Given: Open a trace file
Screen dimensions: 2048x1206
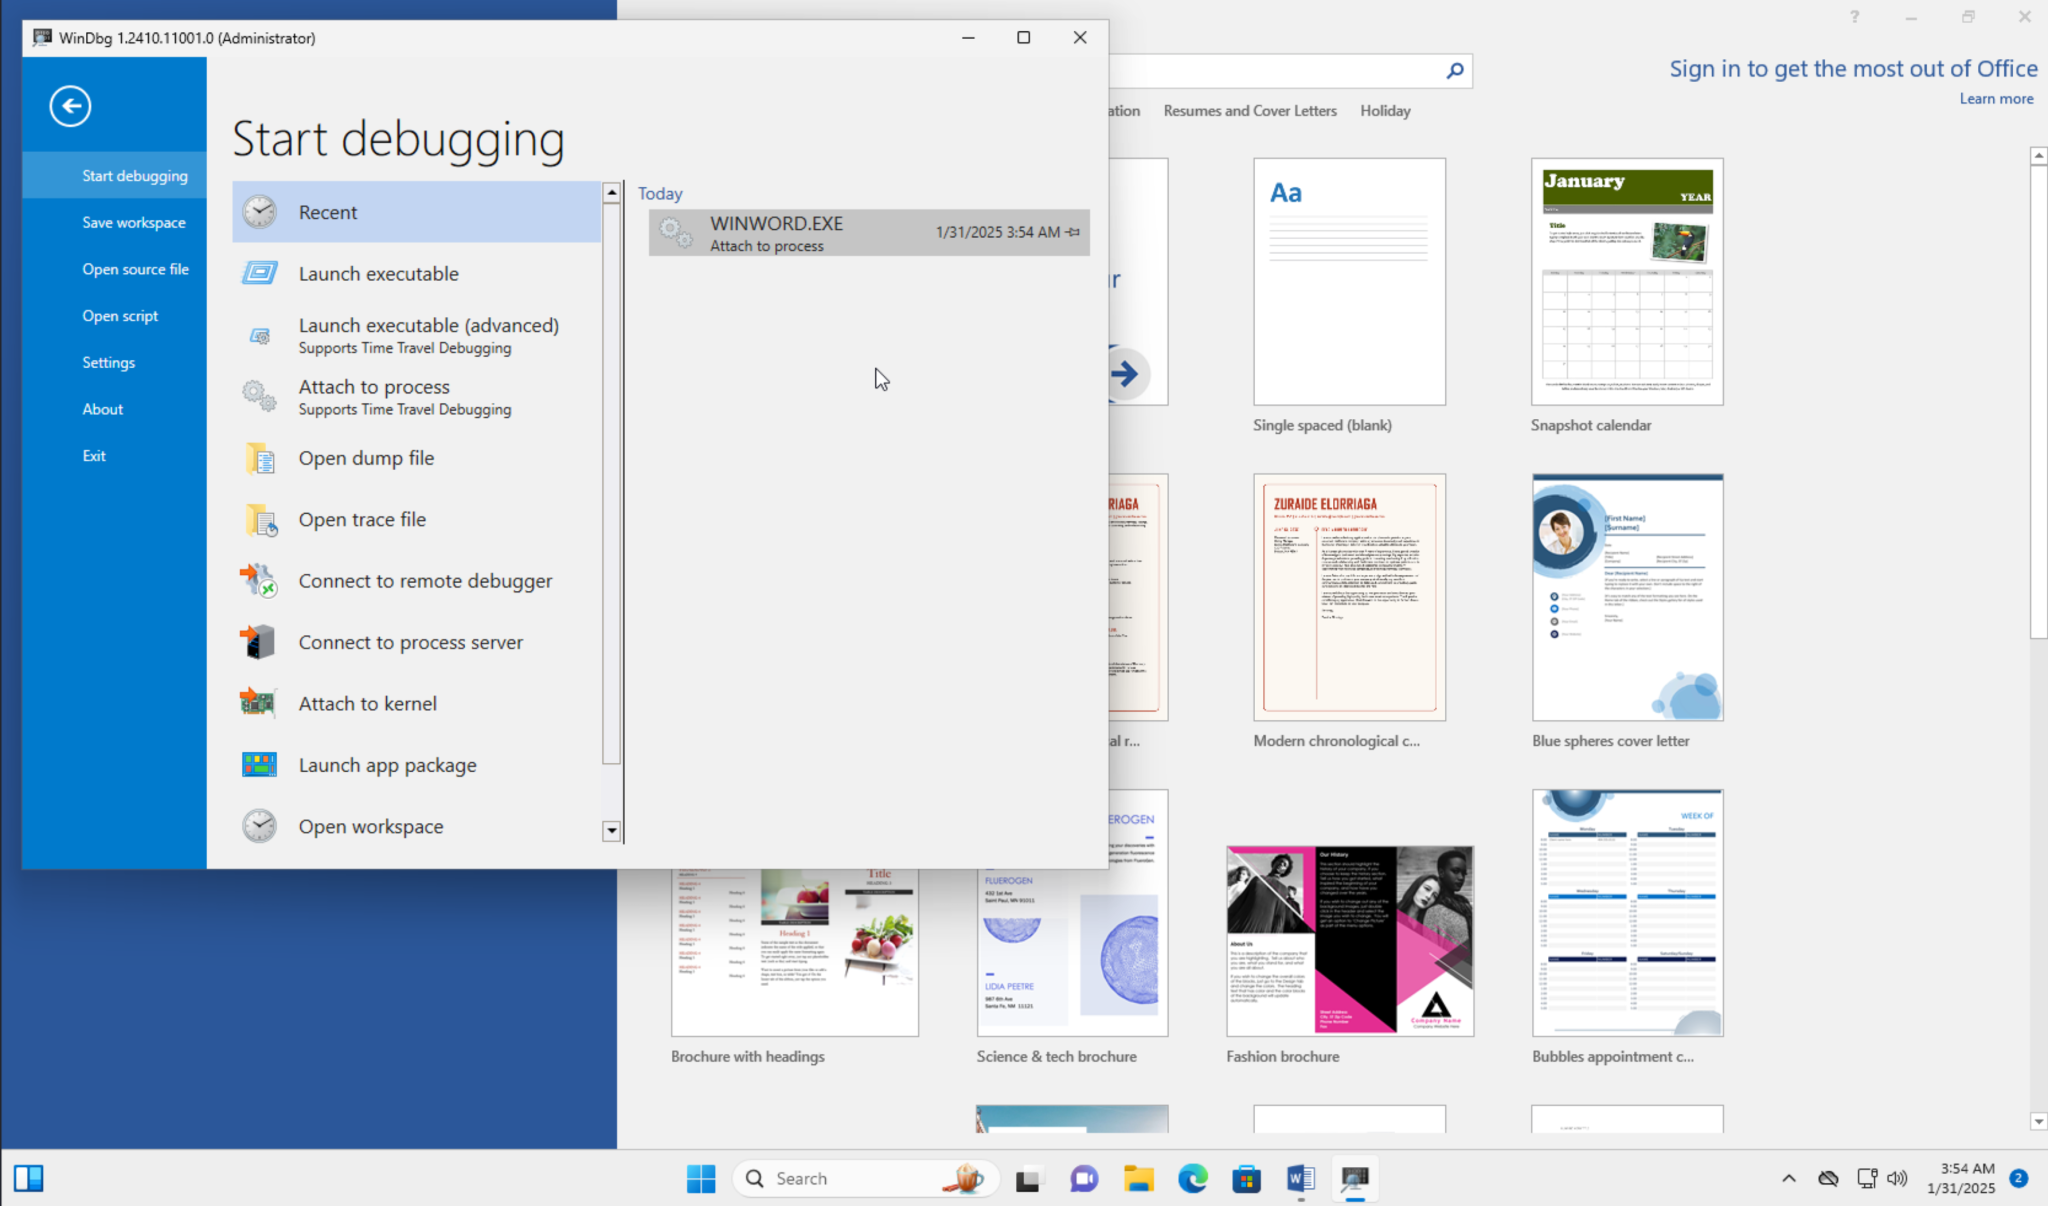Looking at the screenshot, I should 361,519.
